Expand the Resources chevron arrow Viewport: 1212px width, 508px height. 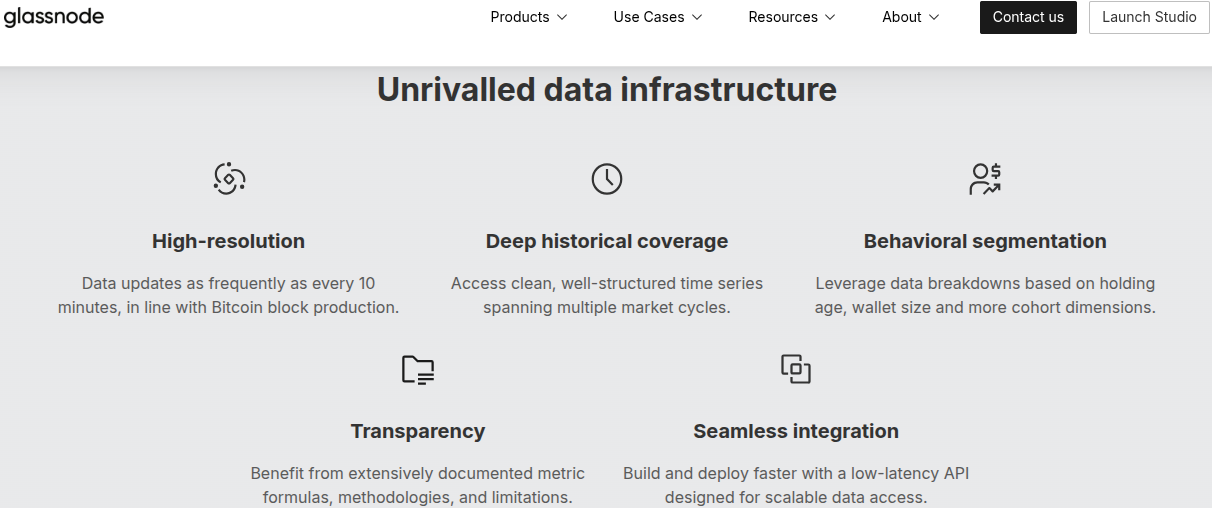click(x=830, y=17)
